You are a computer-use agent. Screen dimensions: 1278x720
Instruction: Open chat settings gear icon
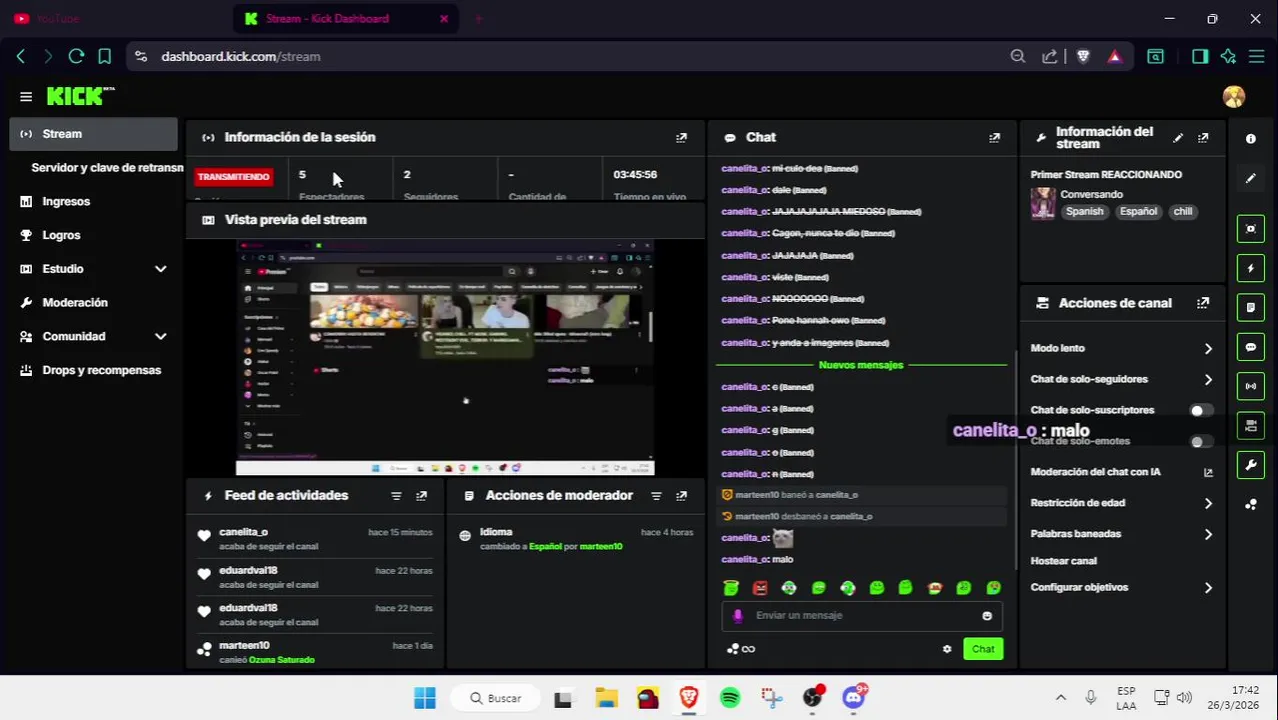[947, 649]
